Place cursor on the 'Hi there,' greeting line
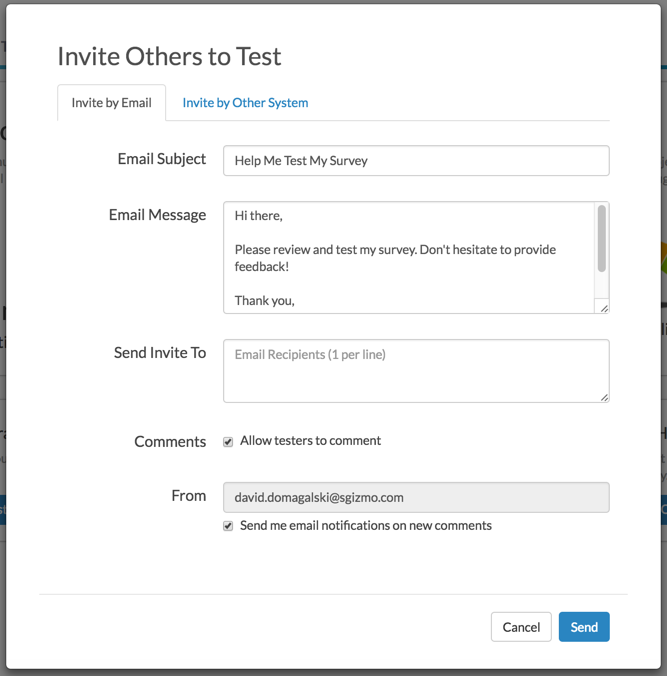667x676 pixels. pyautogui.click(x=259, y=215)
